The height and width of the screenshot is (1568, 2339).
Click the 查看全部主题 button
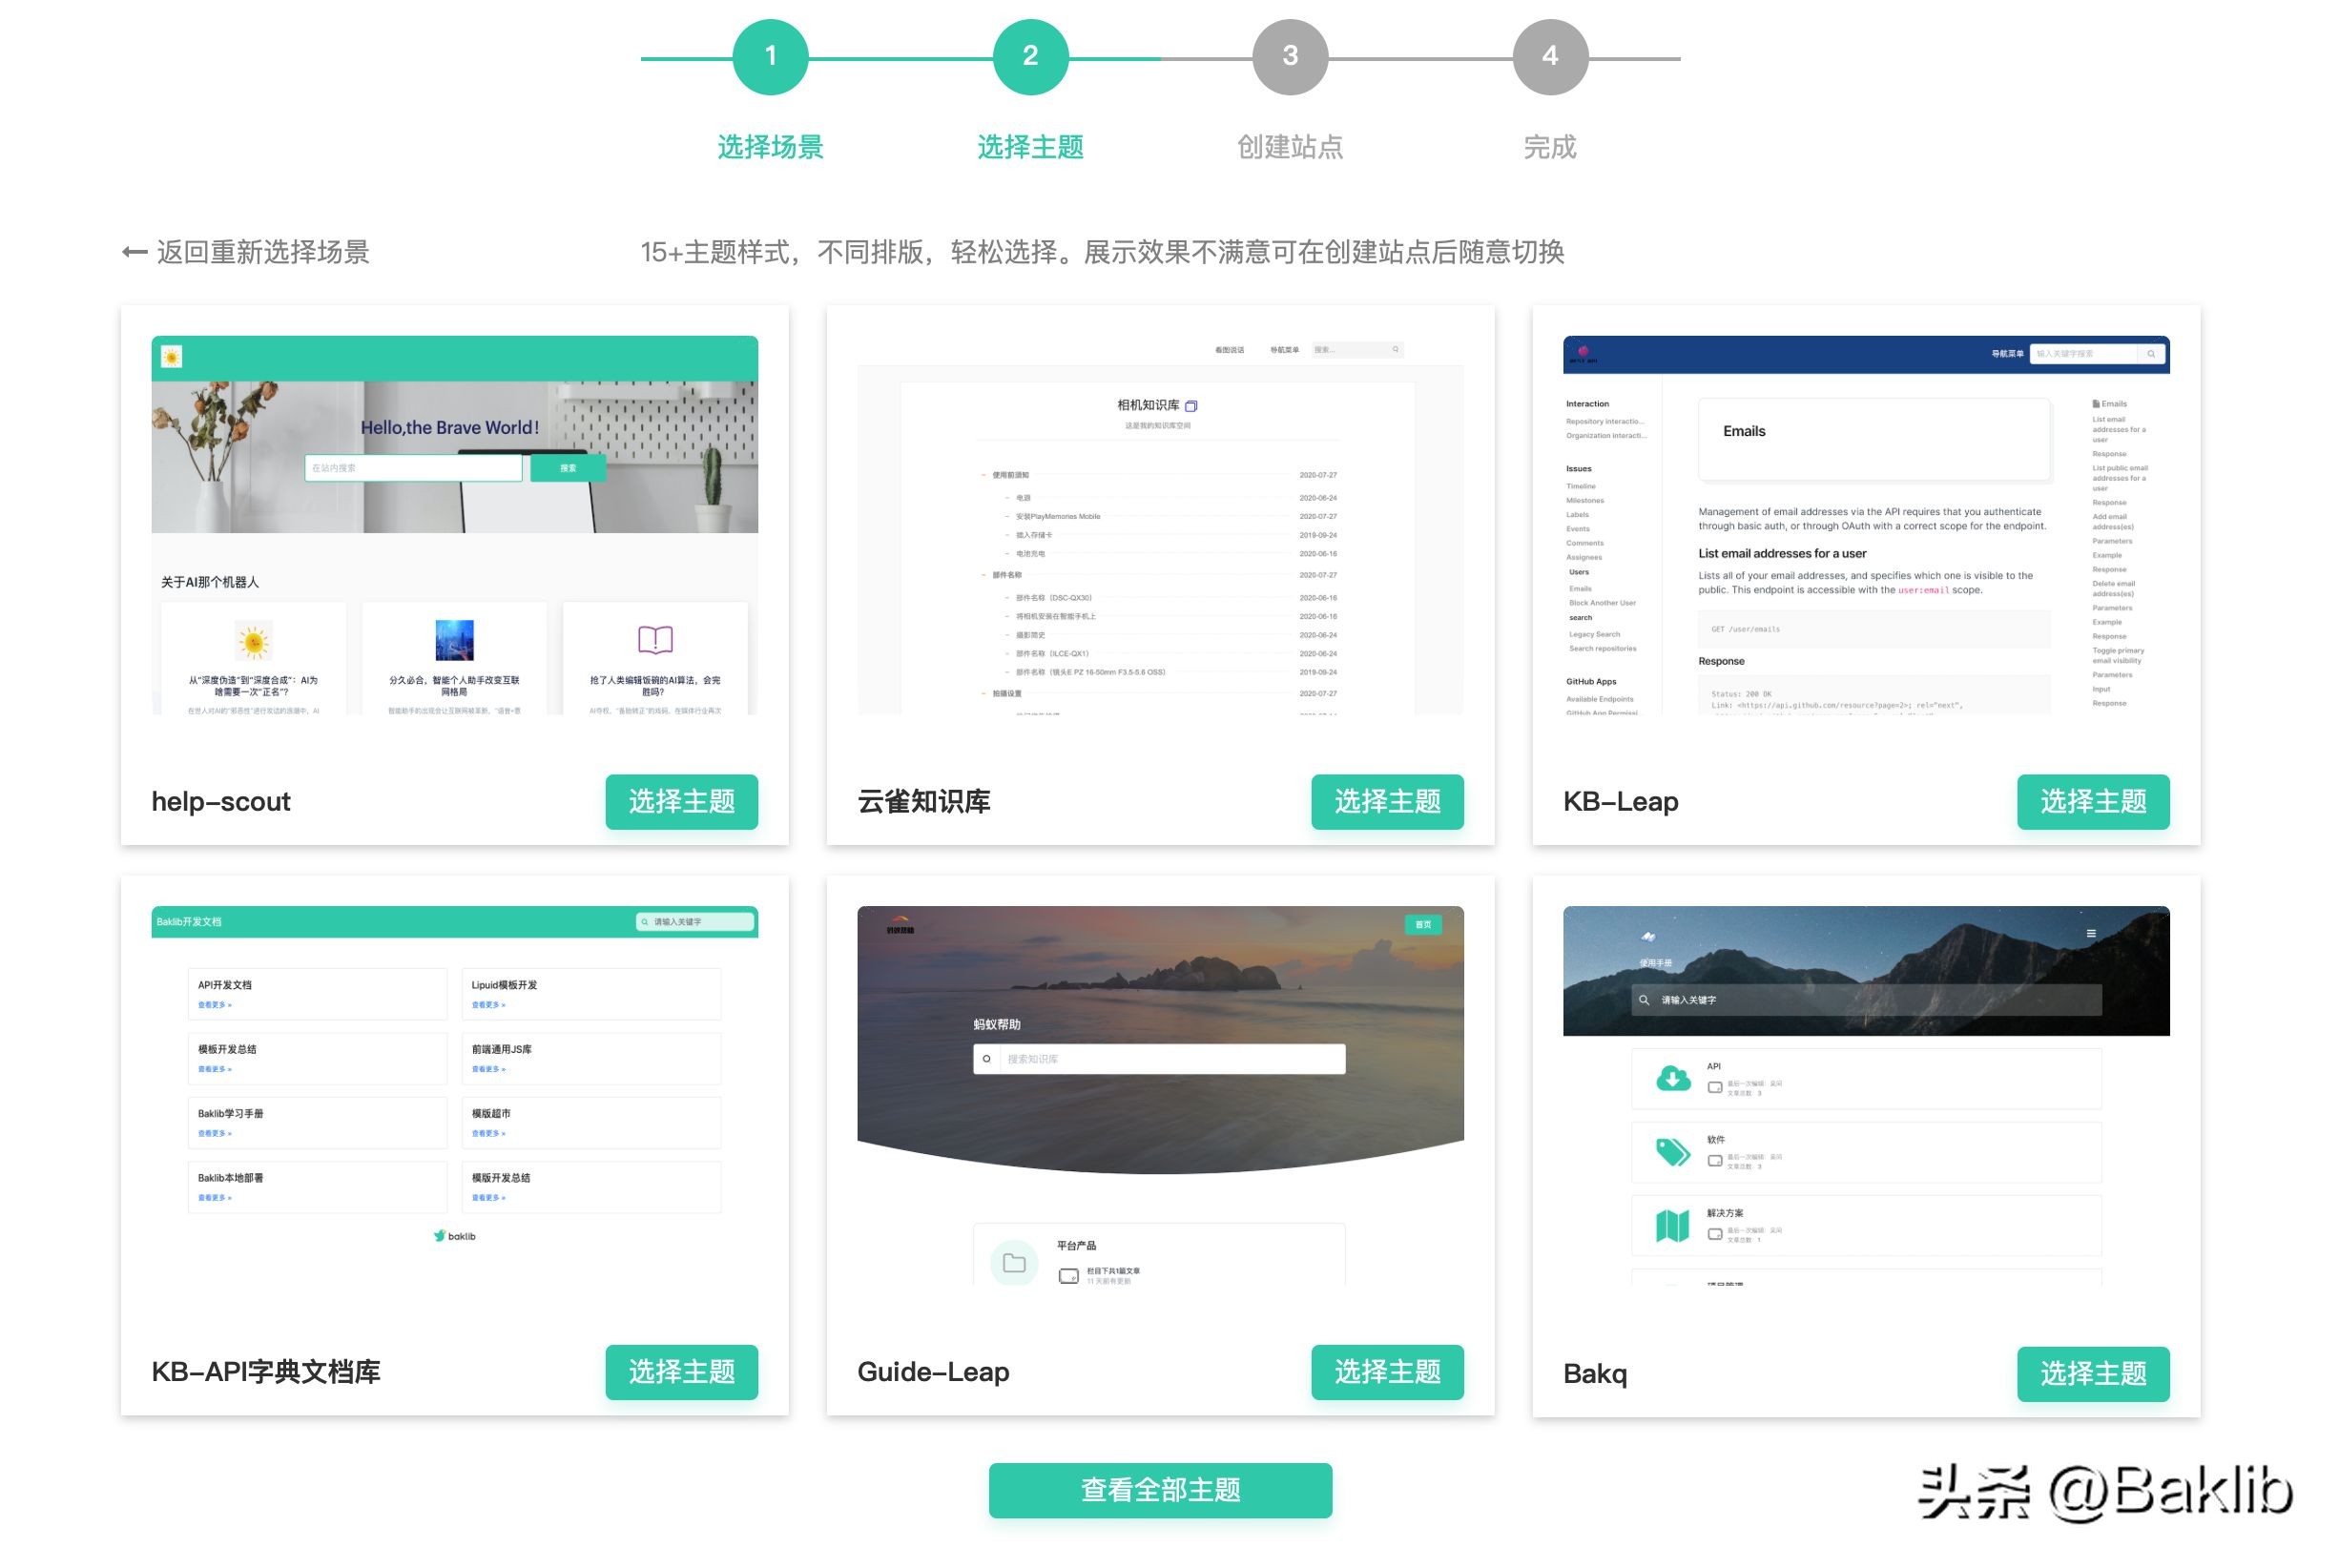pos(1160,1489)
